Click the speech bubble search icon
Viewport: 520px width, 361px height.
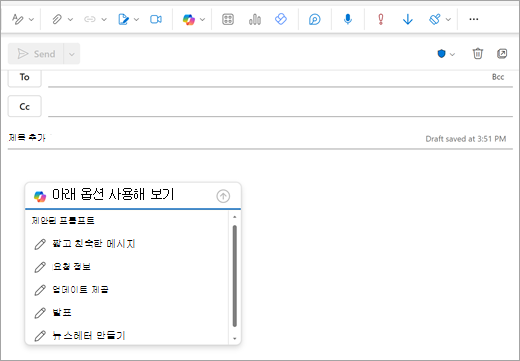pyautogui.click(x=314, y=19)
